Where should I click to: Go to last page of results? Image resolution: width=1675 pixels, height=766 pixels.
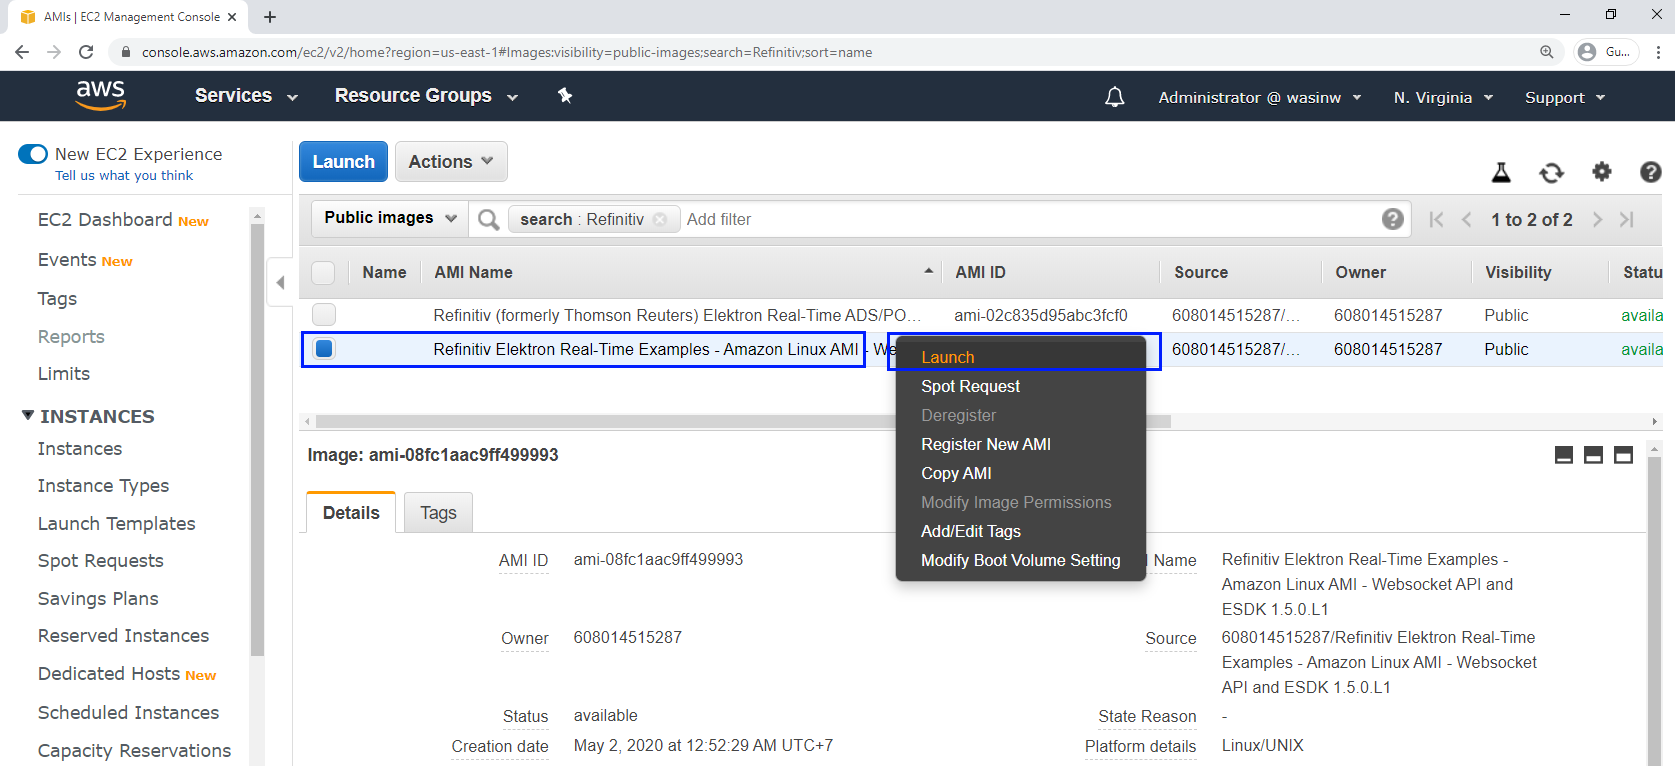[x=1627, y=219]
